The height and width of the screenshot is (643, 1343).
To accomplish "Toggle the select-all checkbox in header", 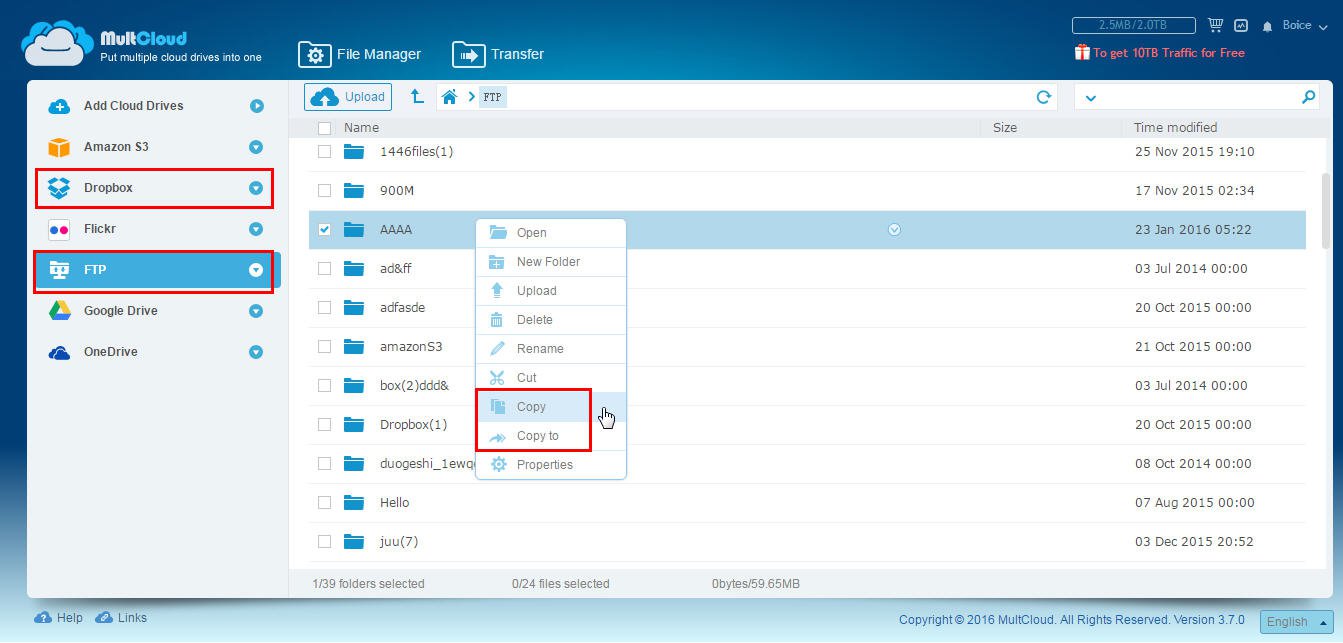I will tap(324, 128).
